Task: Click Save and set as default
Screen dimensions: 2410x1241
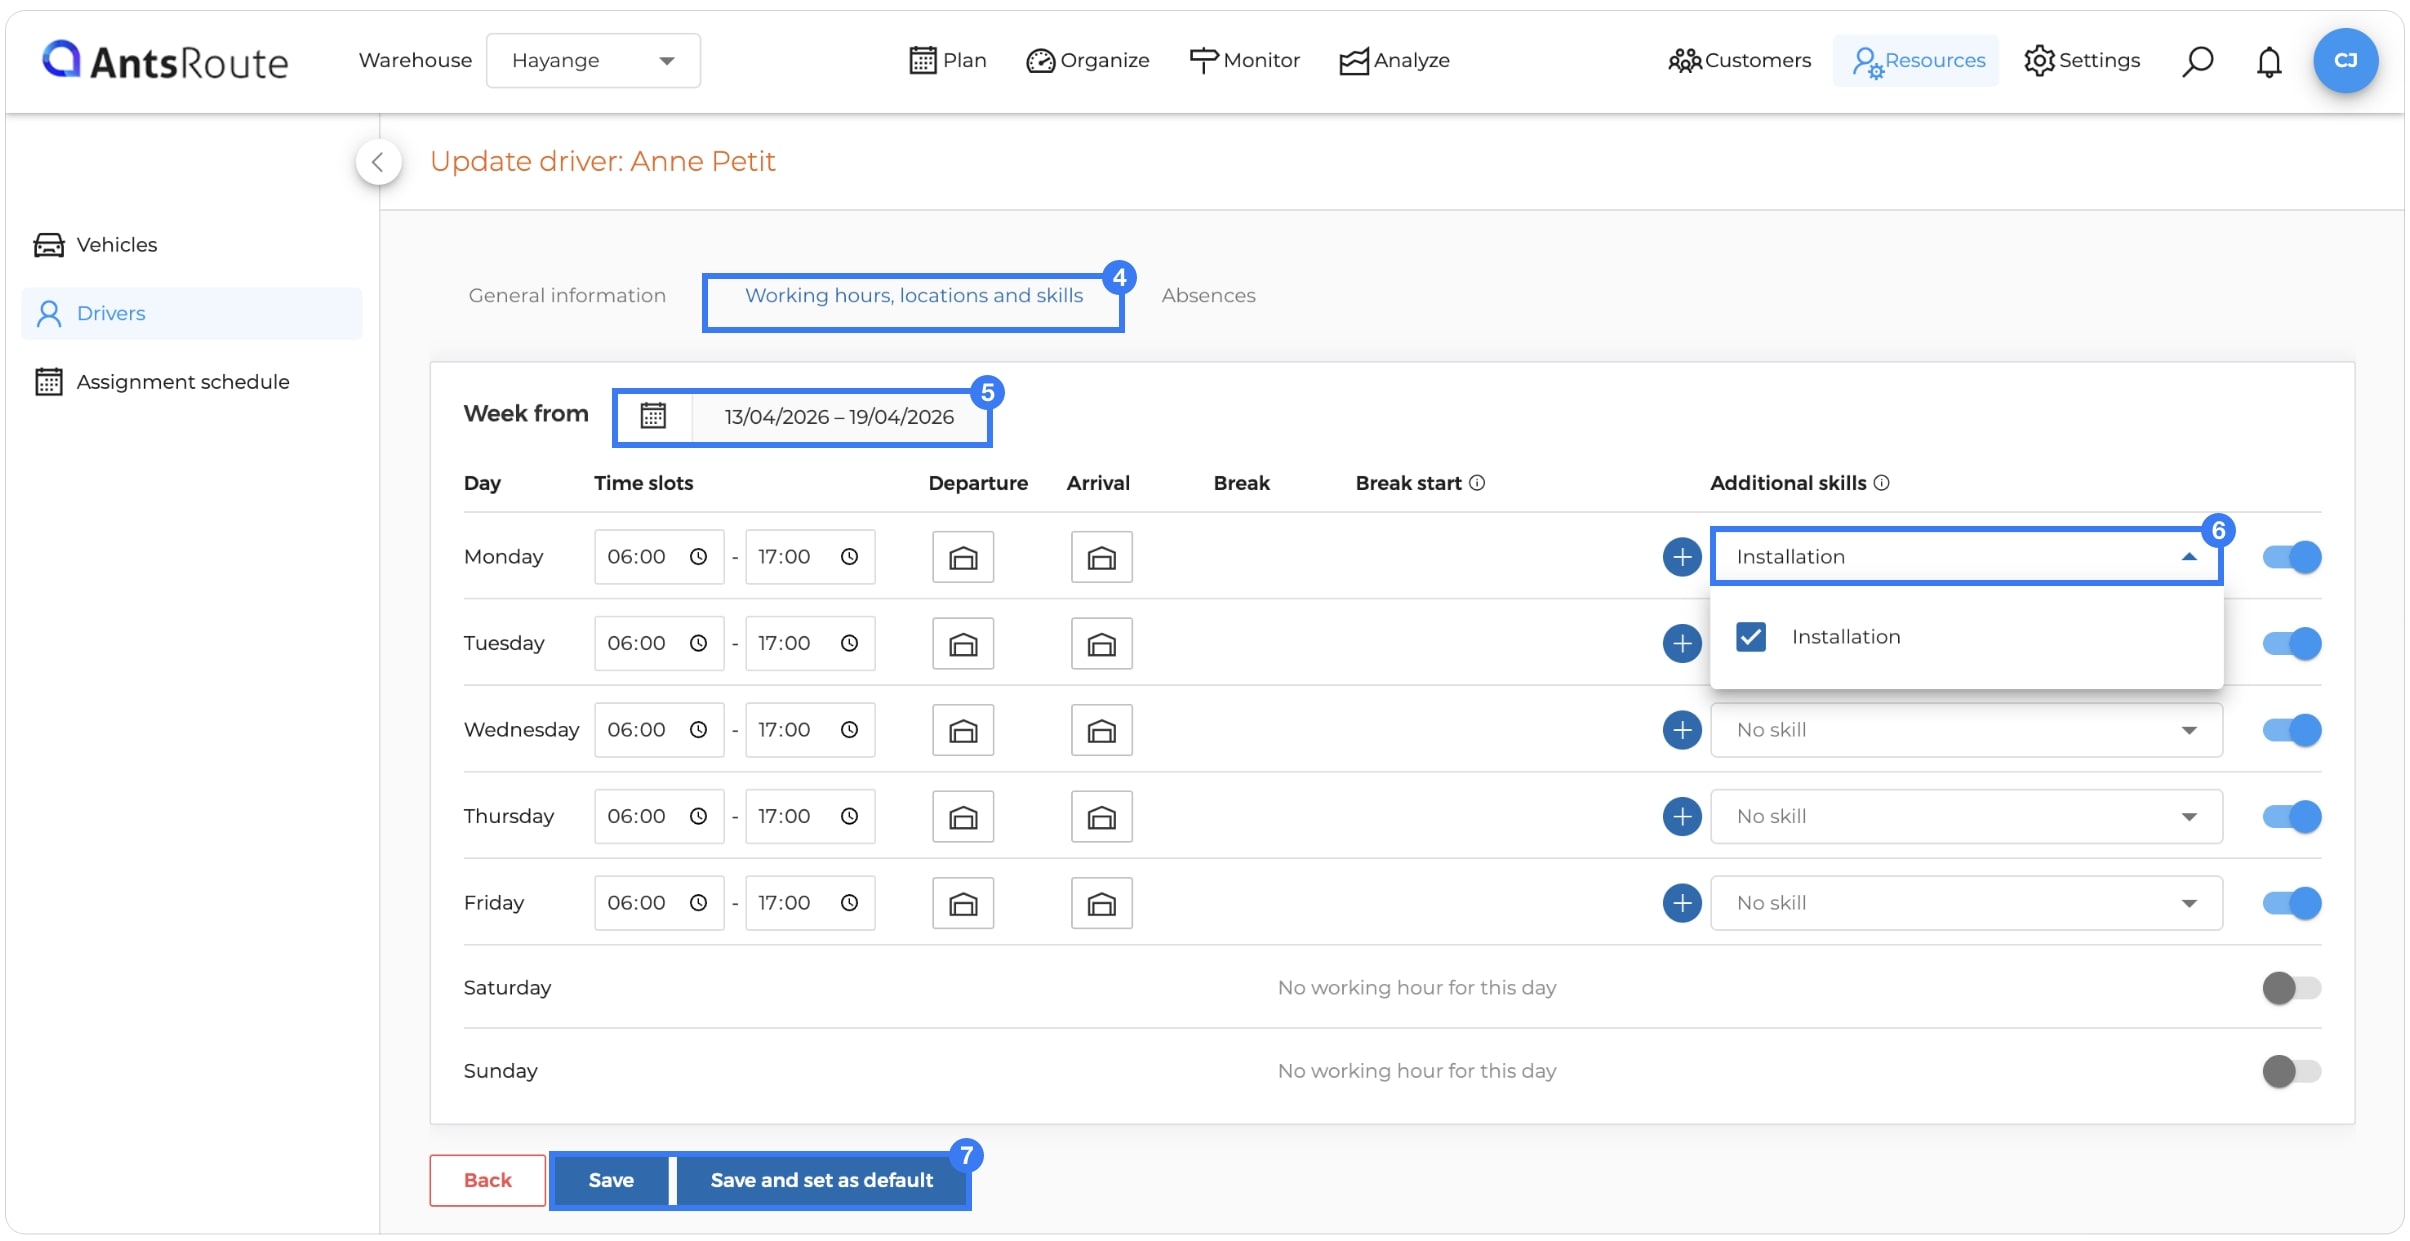Action: pyautogui.click(x=822, y=1181)
